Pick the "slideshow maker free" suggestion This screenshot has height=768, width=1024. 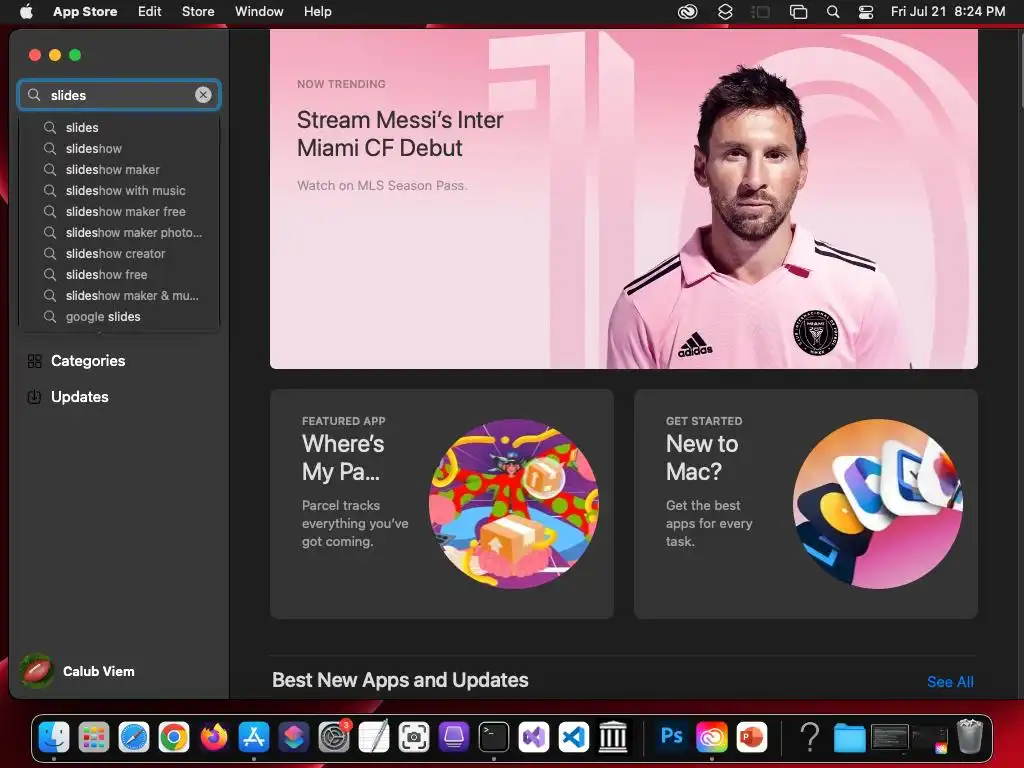[119, 211]
